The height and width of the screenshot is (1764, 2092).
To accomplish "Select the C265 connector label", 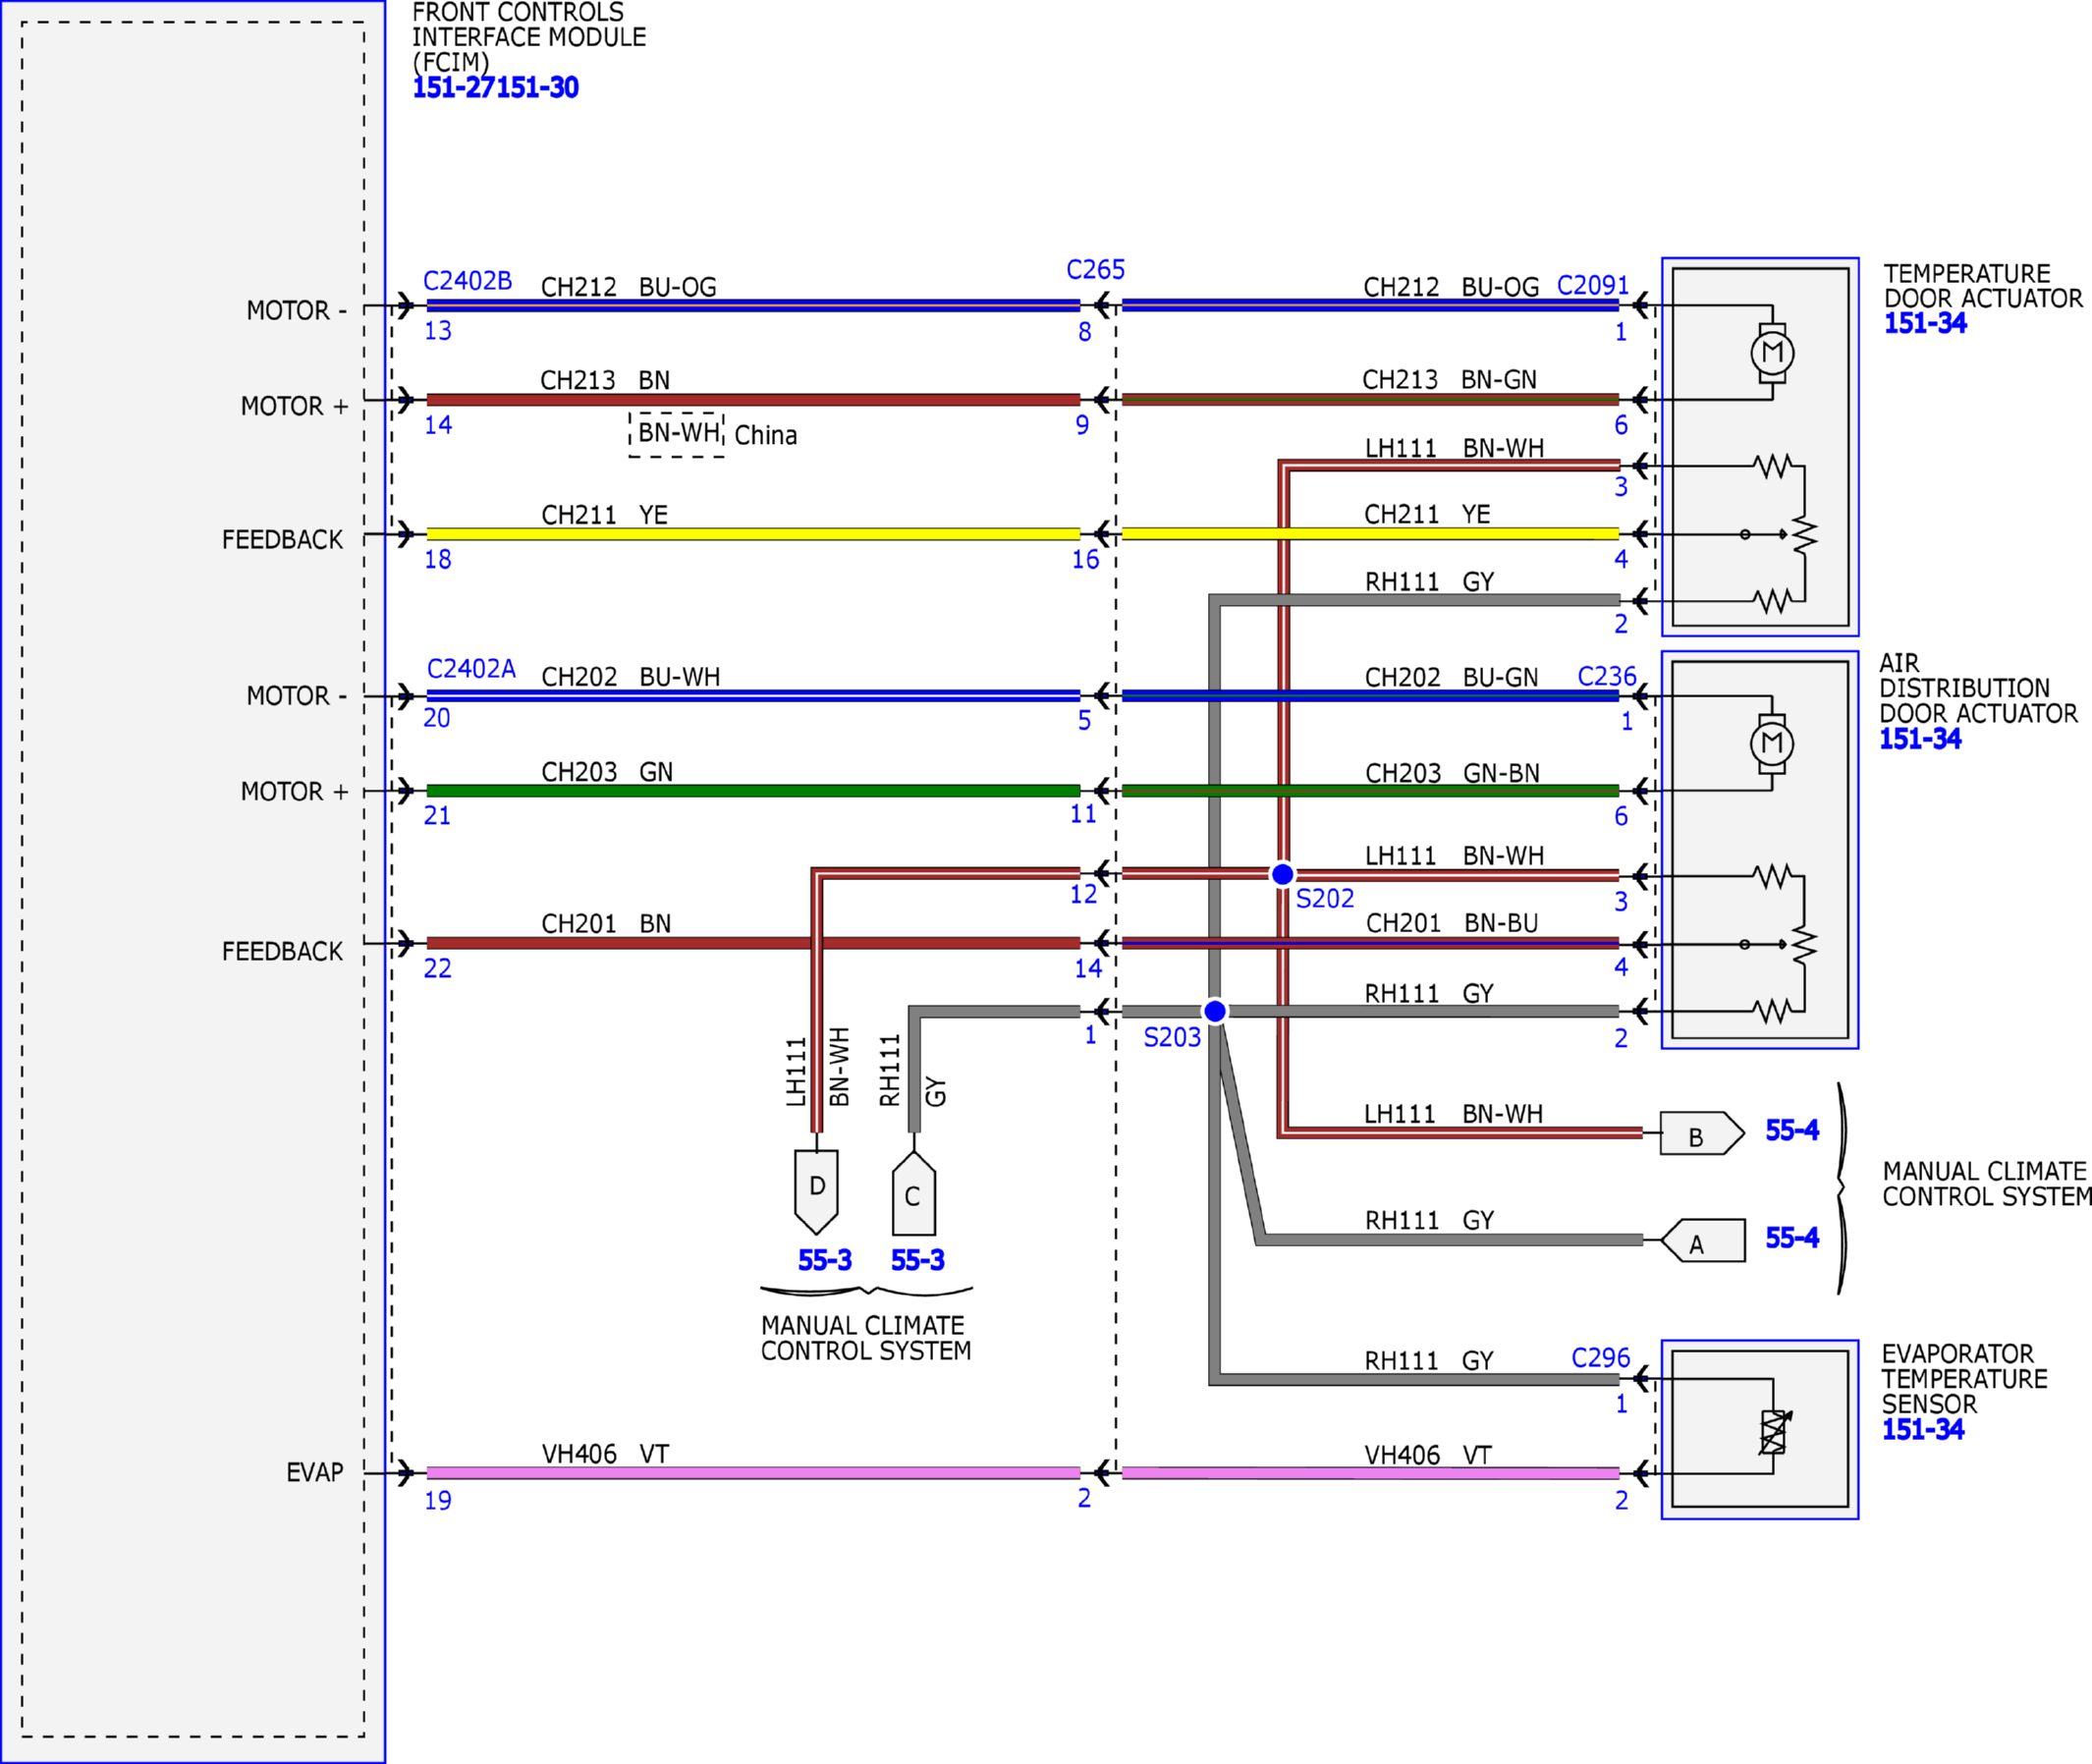I will point(1096,269).
